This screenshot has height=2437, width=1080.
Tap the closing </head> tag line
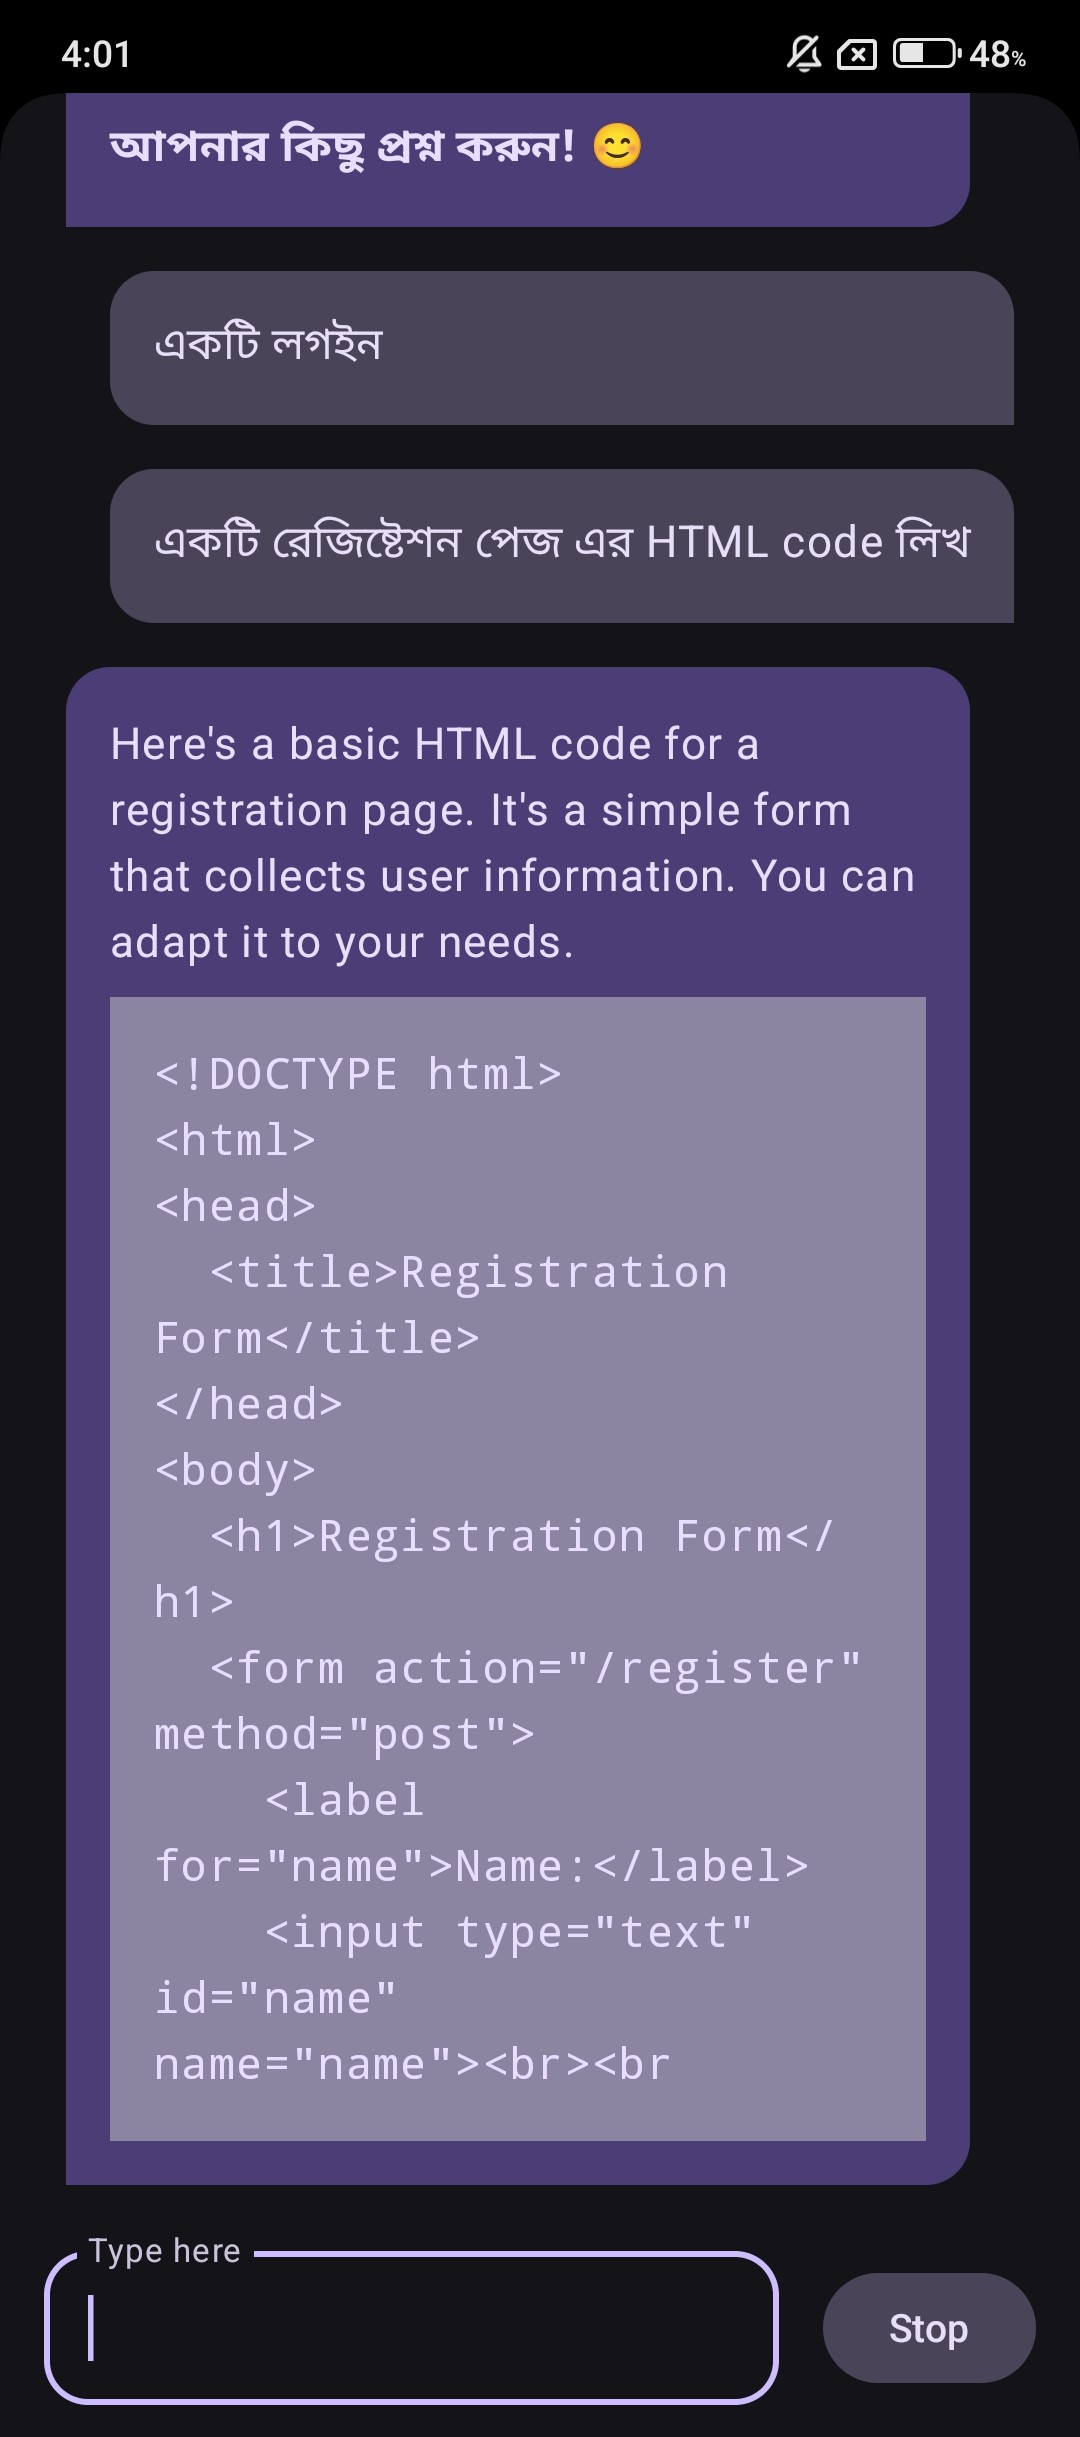click(249, 1404)
